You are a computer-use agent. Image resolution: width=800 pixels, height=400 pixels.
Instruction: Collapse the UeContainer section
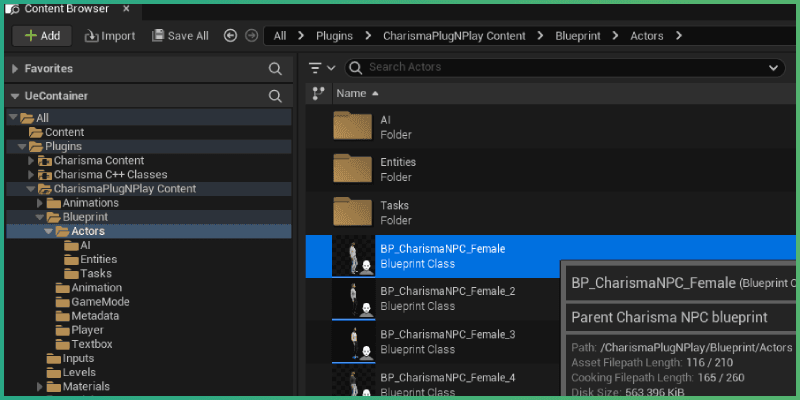(x=14, y=96)
